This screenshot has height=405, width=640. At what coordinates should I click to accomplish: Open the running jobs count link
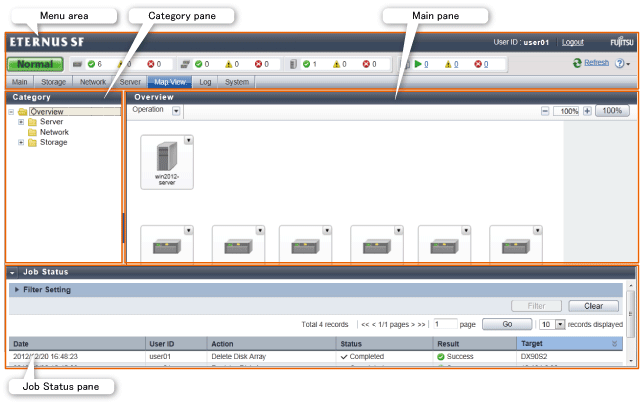[426, 64]
